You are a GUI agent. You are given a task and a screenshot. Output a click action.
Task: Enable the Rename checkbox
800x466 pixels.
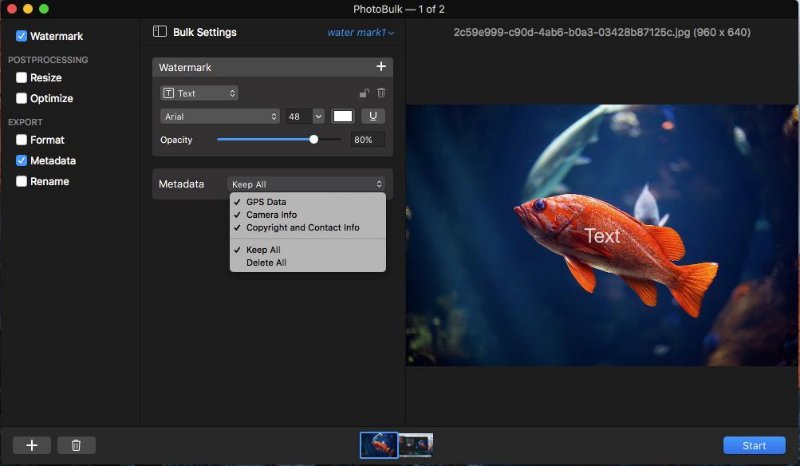21,181
